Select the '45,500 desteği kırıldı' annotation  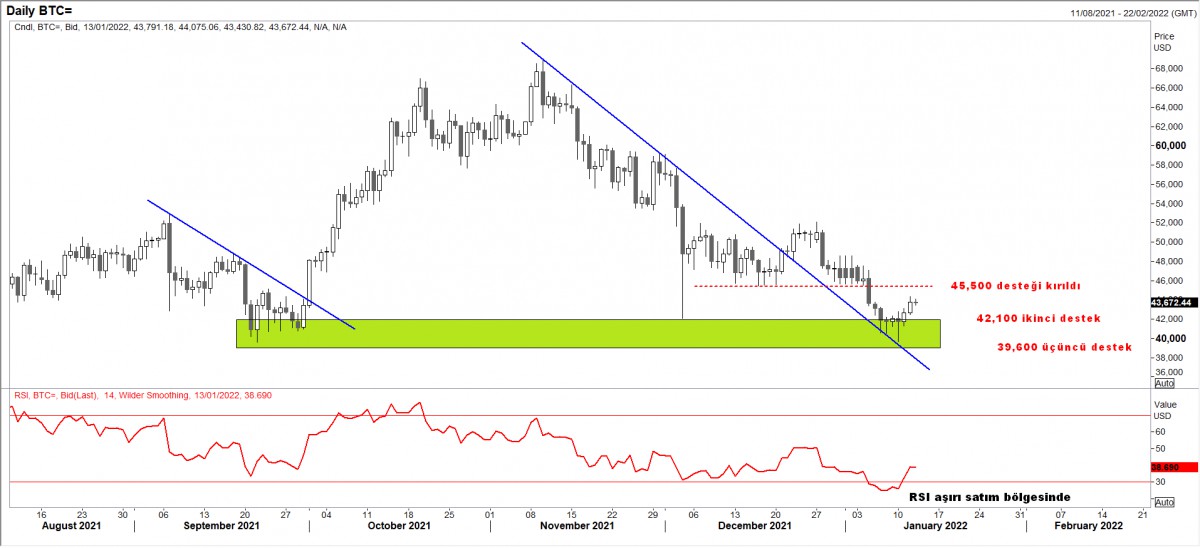pos(1016,286)
